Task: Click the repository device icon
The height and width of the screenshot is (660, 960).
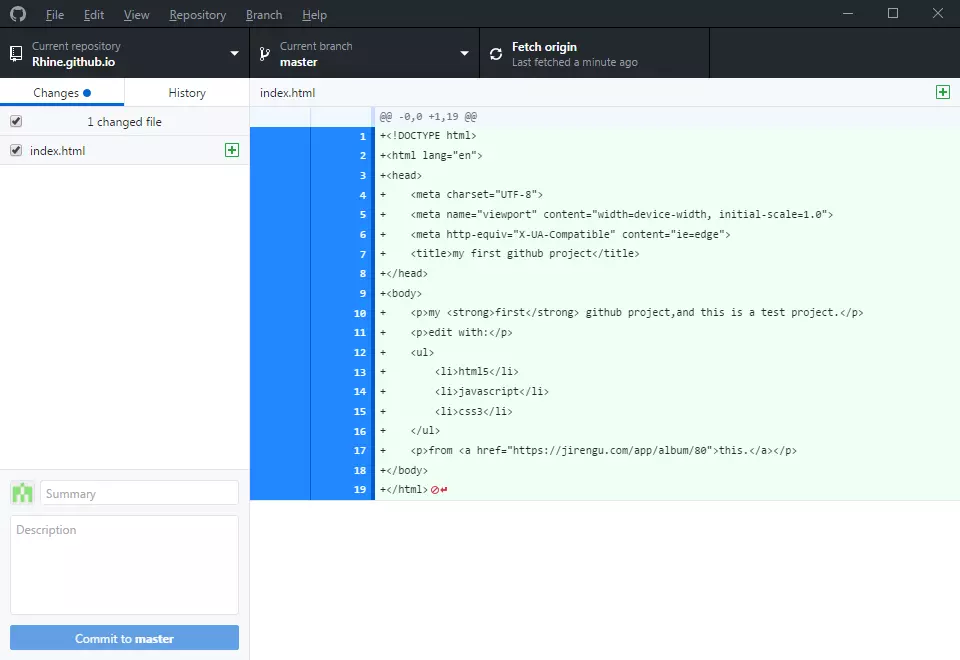Action: coord(16,54)
